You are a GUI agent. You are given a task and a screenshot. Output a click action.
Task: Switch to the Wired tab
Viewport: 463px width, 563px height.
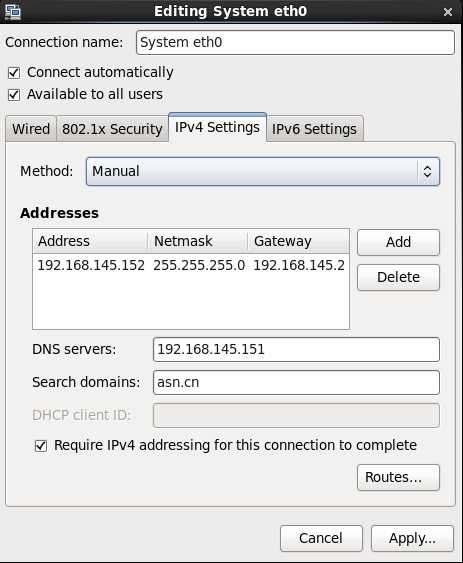(x=31, y=129)
